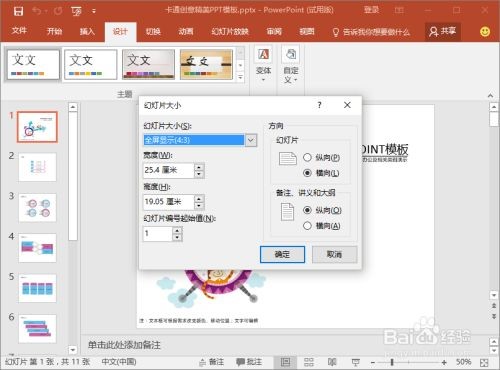This screenshot has width=500, height=370.
Task: Select notes landscape 横向(A) radio button
Action: coord(307,226)
